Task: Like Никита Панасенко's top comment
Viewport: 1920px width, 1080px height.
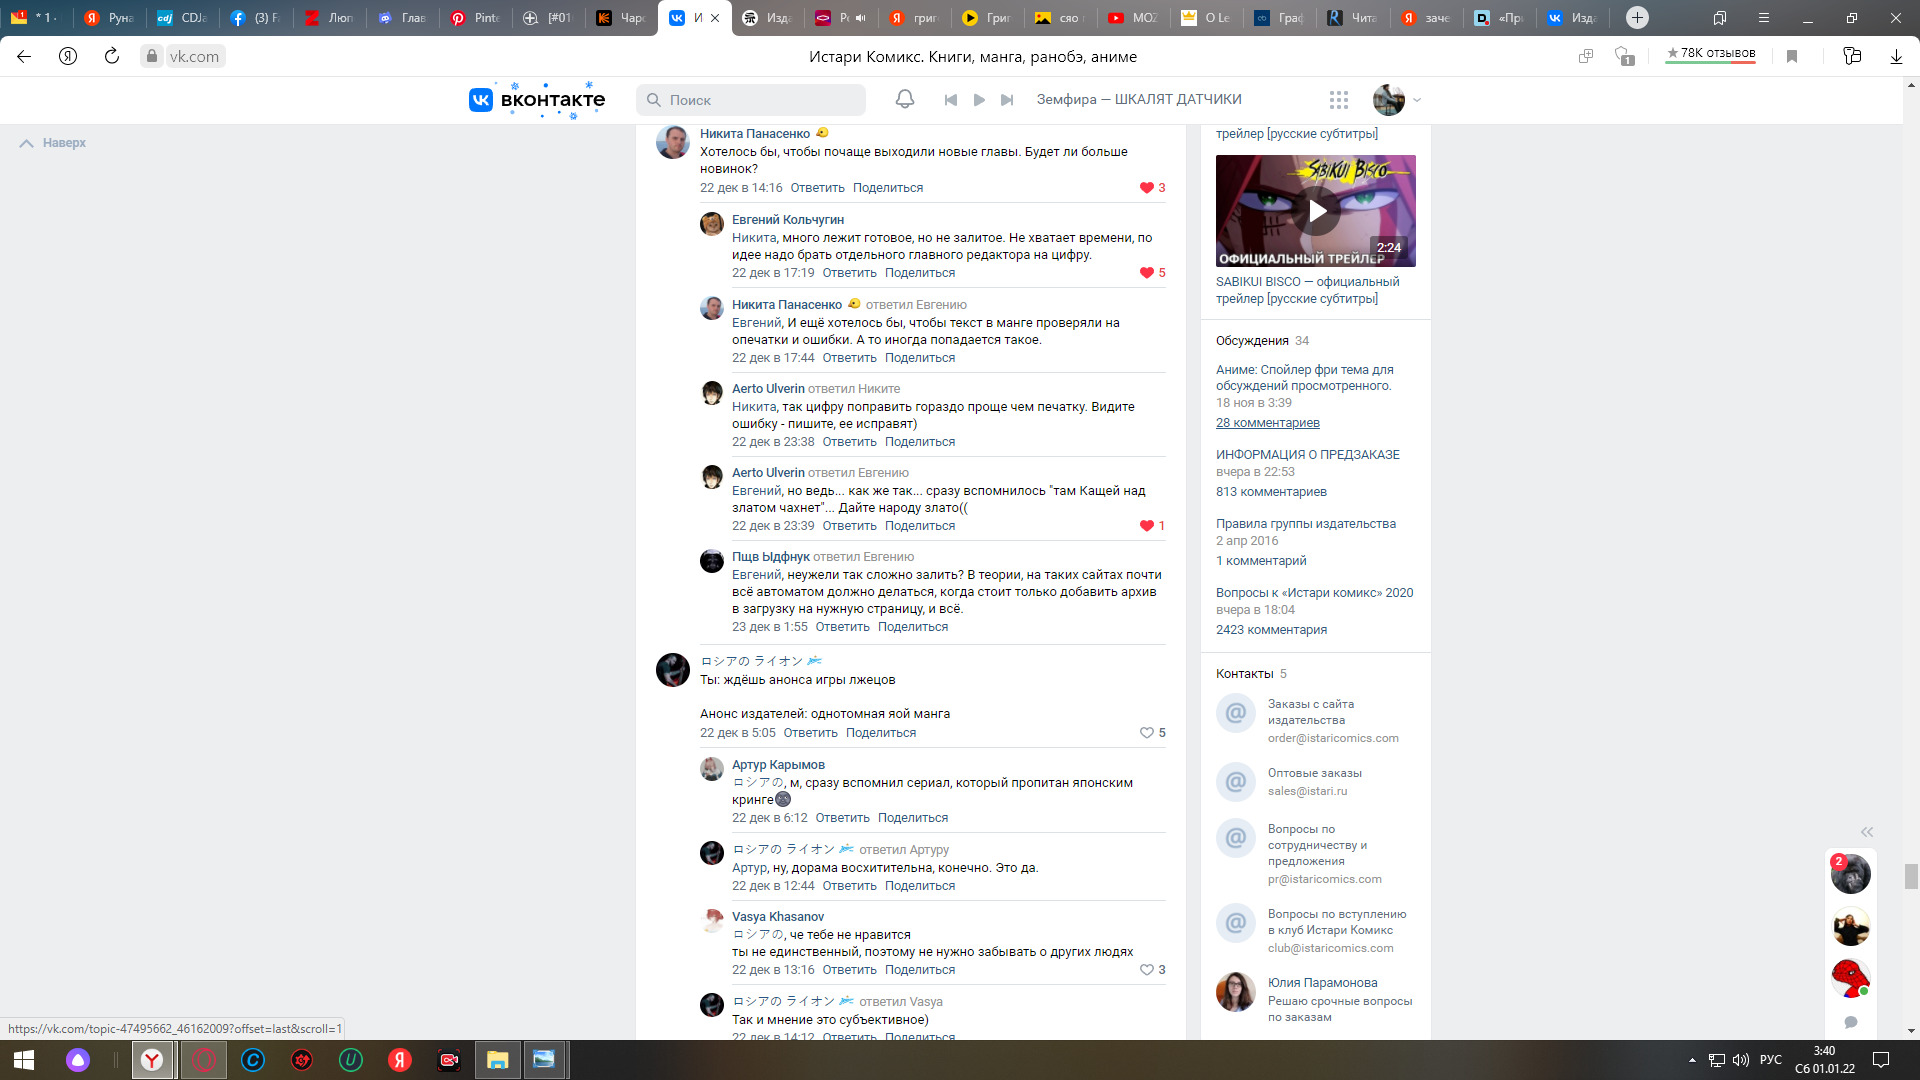Action: [x=1147, y=188]
